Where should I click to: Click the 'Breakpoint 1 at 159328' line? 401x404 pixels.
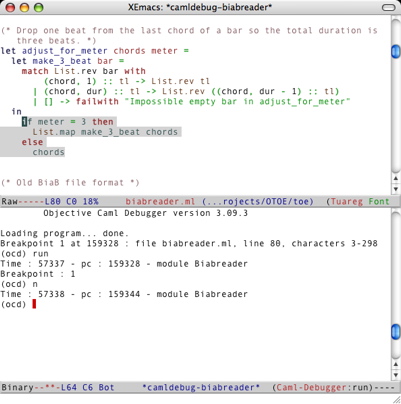[x=189, y=243]
